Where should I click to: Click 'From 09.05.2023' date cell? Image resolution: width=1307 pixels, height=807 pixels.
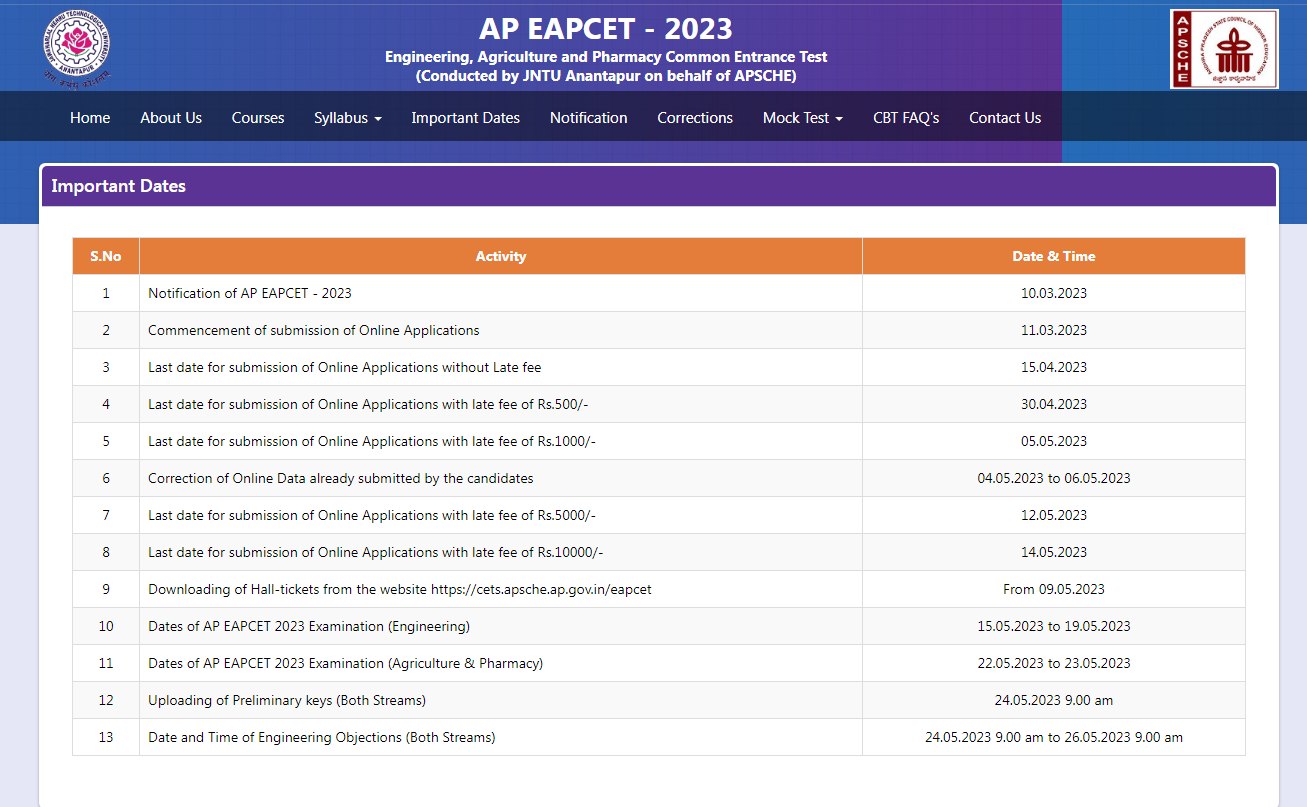(1054, 589)
